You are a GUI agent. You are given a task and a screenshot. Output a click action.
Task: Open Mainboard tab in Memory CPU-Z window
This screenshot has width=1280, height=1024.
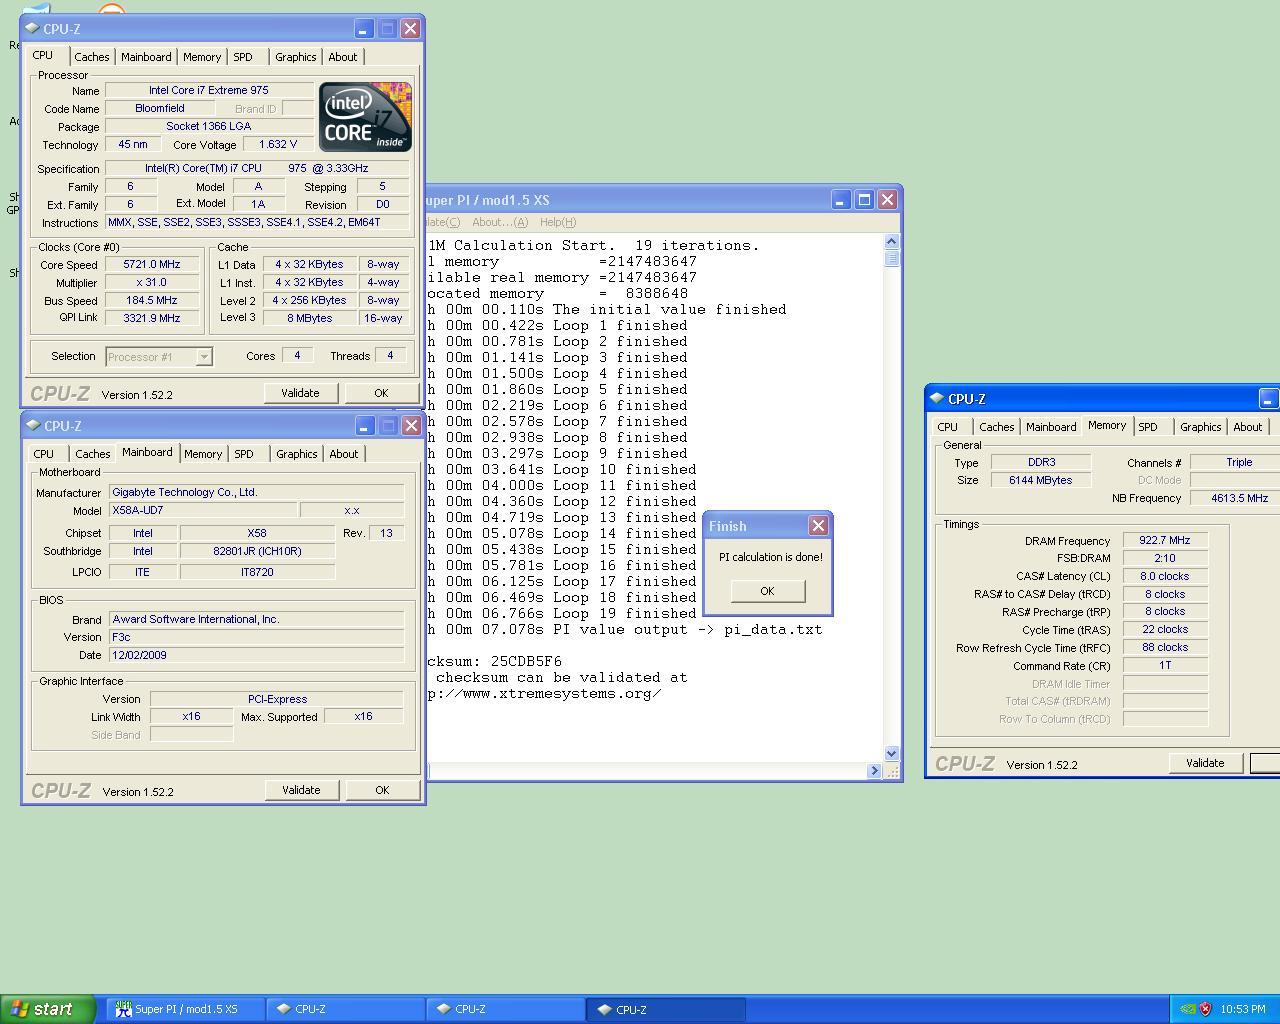1051,427
